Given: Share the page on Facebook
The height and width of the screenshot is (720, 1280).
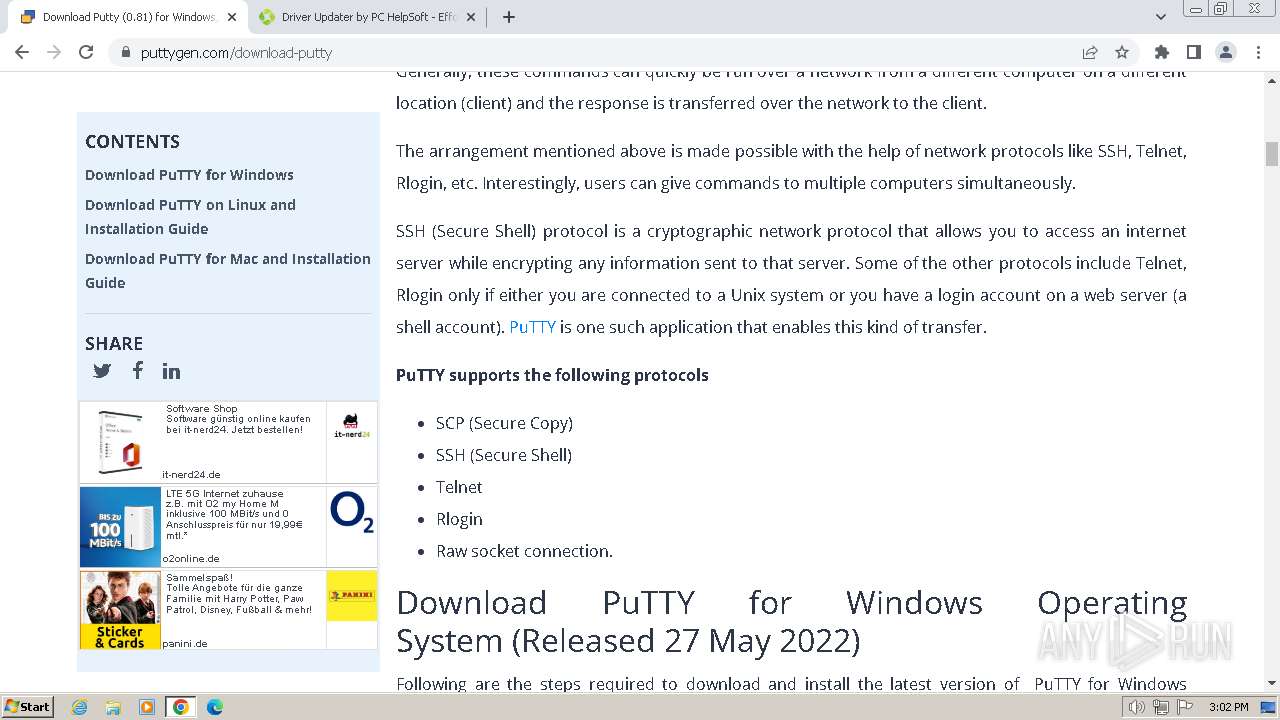Looking at the screenshot, I should coord(138,370).
